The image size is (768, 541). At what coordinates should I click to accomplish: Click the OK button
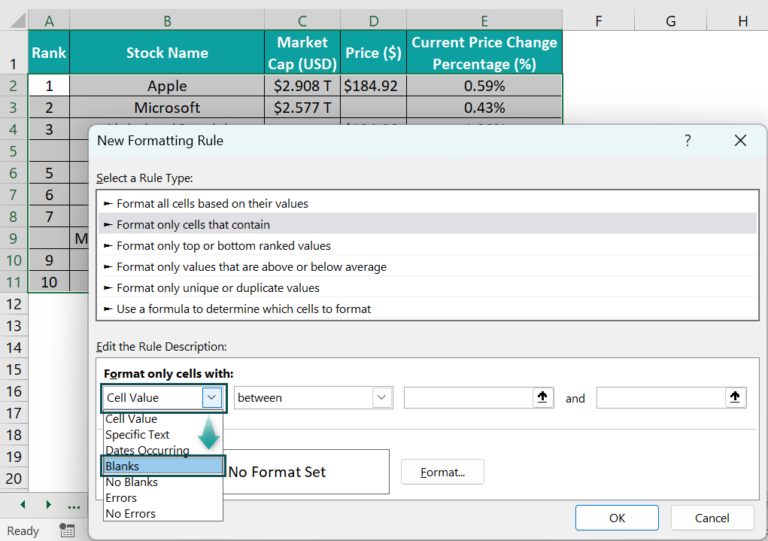(x=617, y=517)
